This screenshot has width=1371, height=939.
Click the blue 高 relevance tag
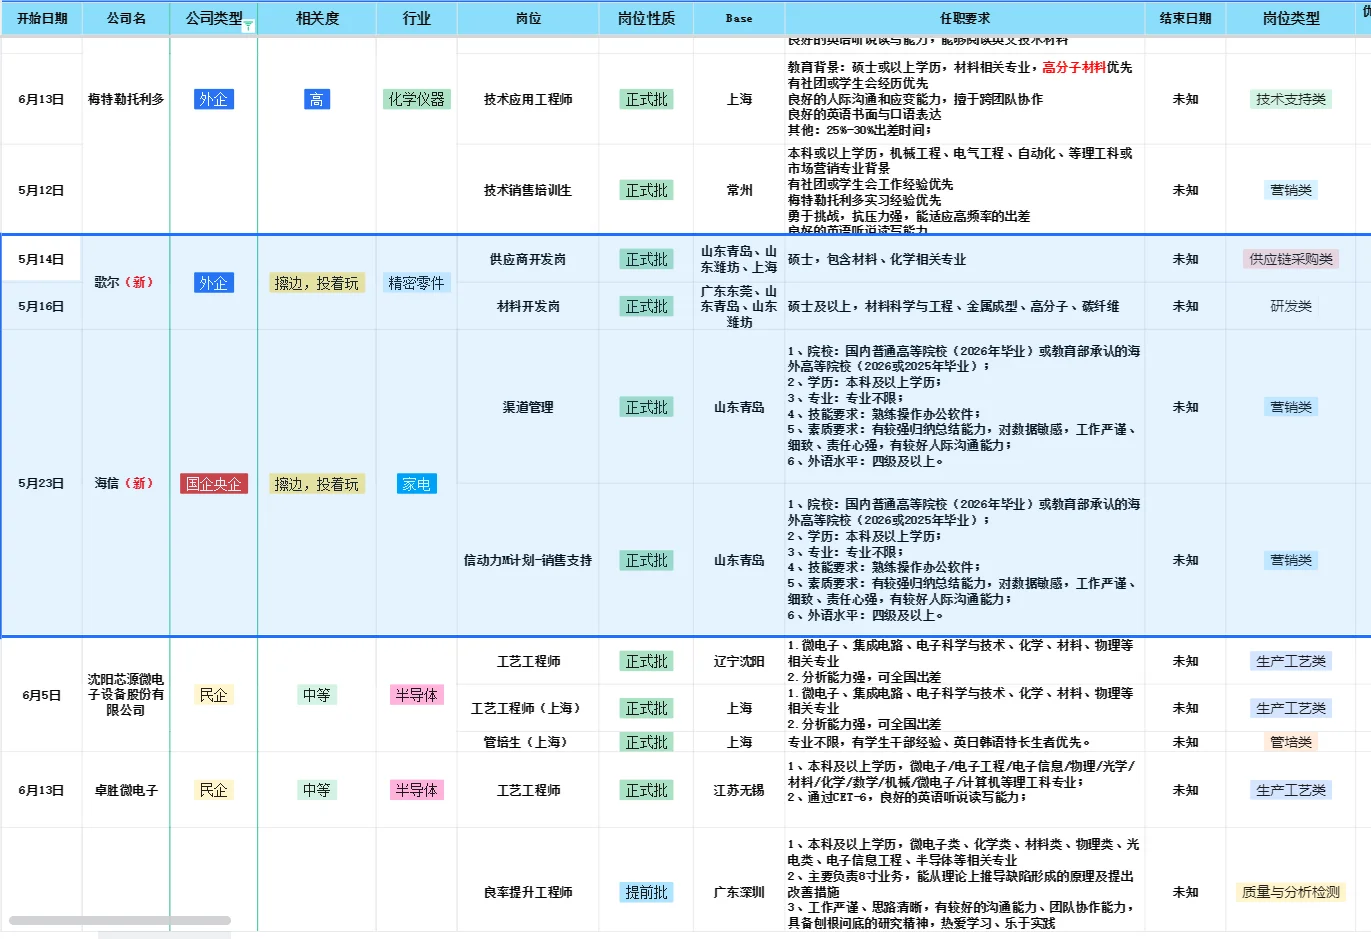click(x=317, y=99)
